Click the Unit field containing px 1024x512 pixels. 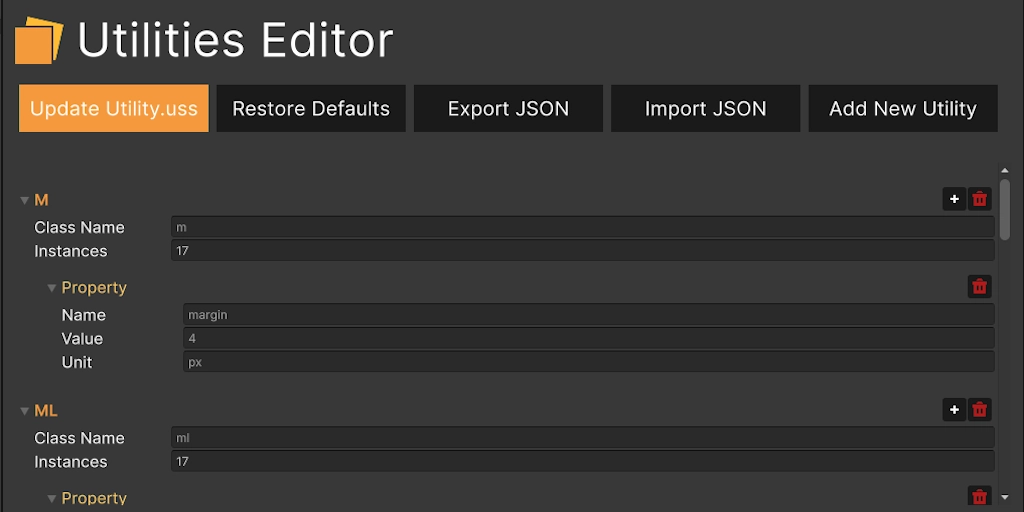pos(588,362)
